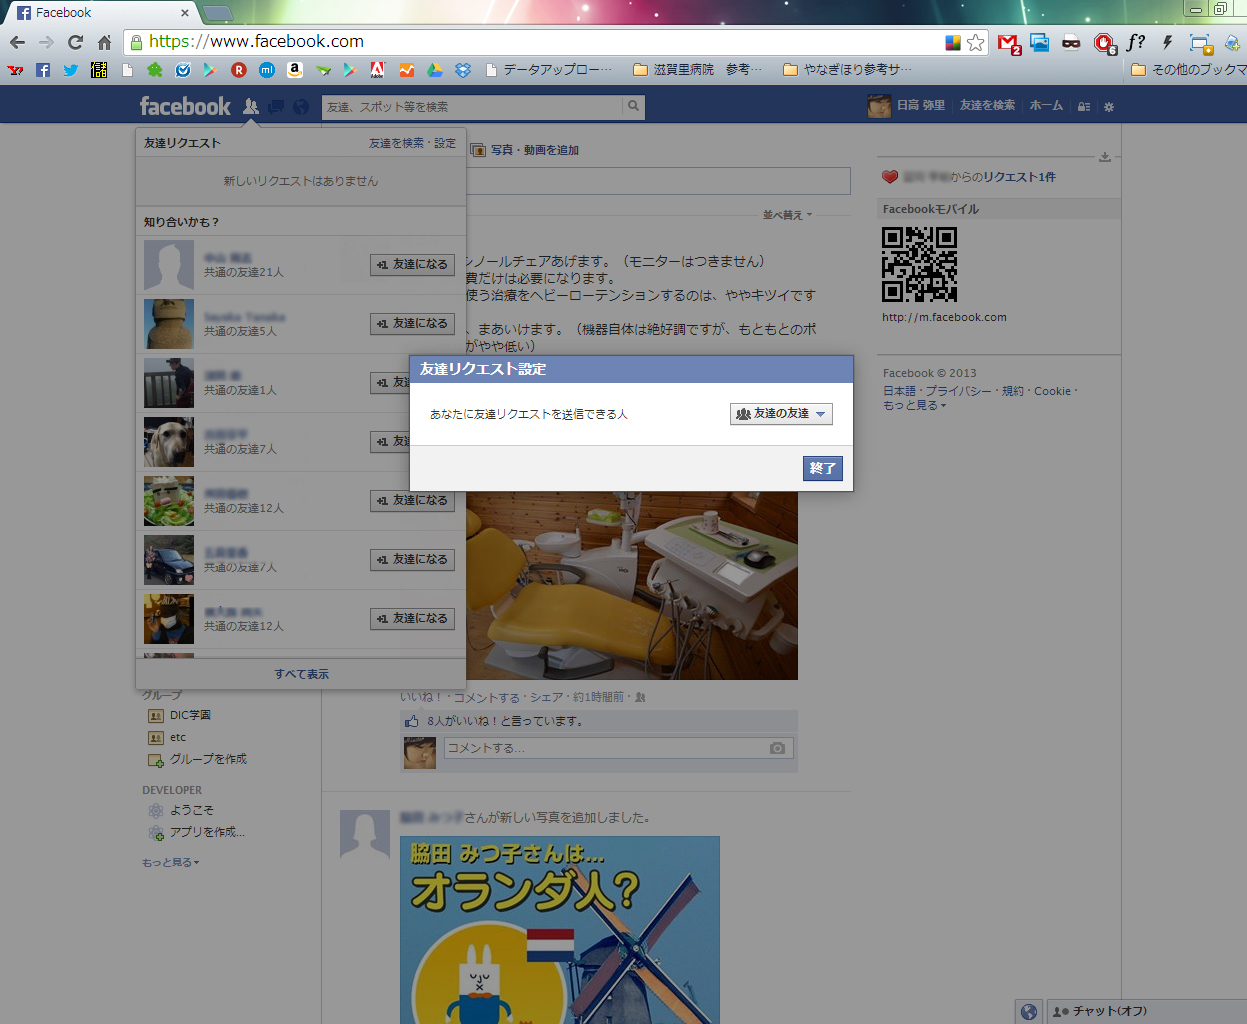Click the lightning bolt extension icon

[1167, 42]
